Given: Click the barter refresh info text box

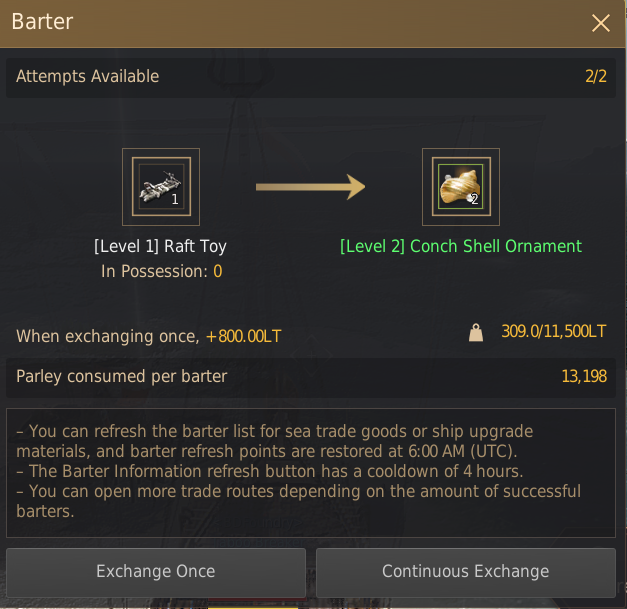Looking at the screenshot, I should click(x=311, y=473).
